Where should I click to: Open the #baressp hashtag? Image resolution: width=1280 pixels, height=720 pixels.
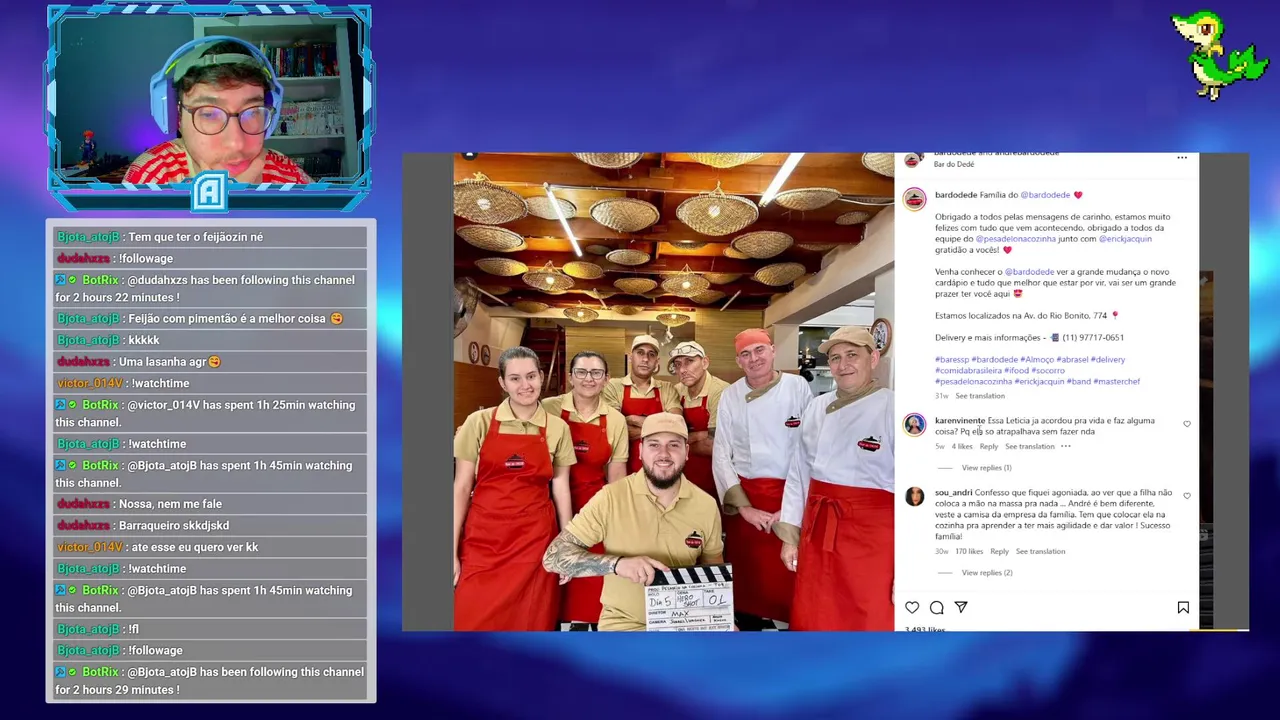952,359
